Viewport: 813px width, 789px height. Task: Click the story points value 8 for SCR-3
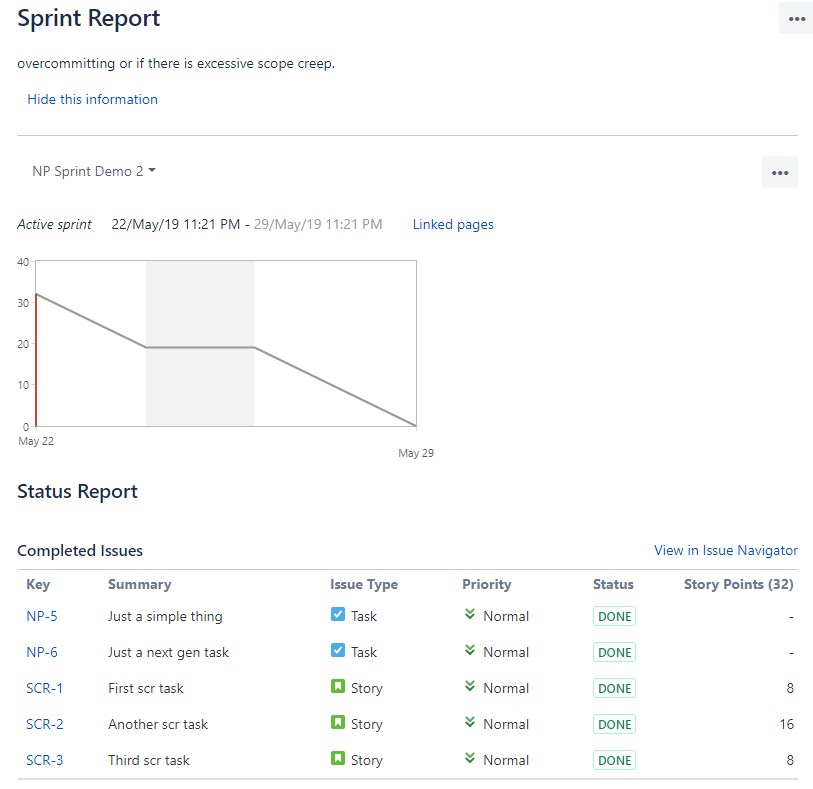790,760
